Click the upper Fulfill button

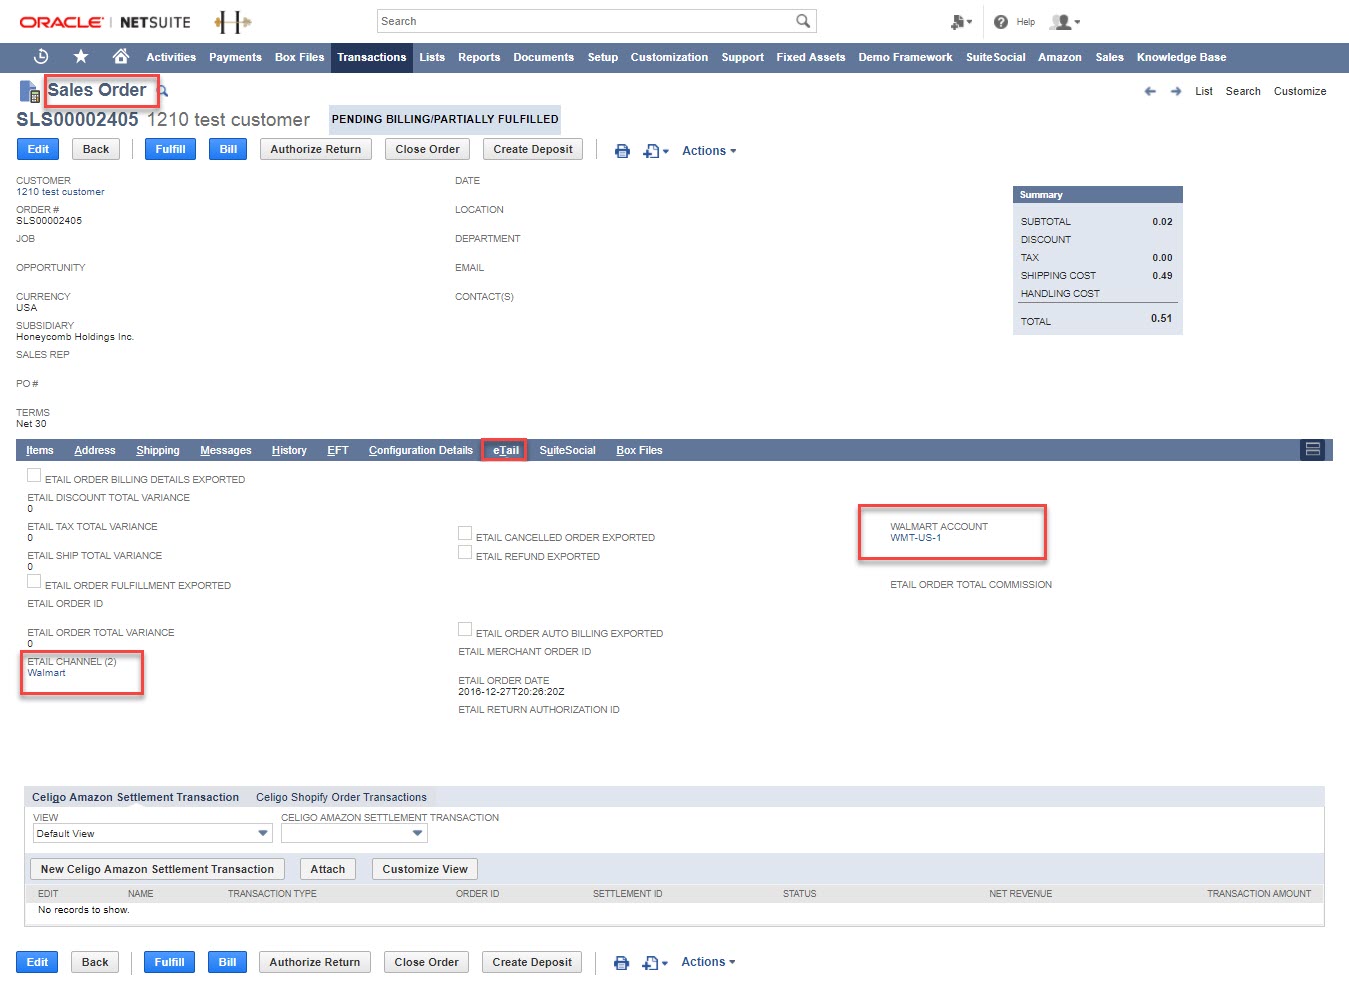pyautogui.click(x=170, y=149)
